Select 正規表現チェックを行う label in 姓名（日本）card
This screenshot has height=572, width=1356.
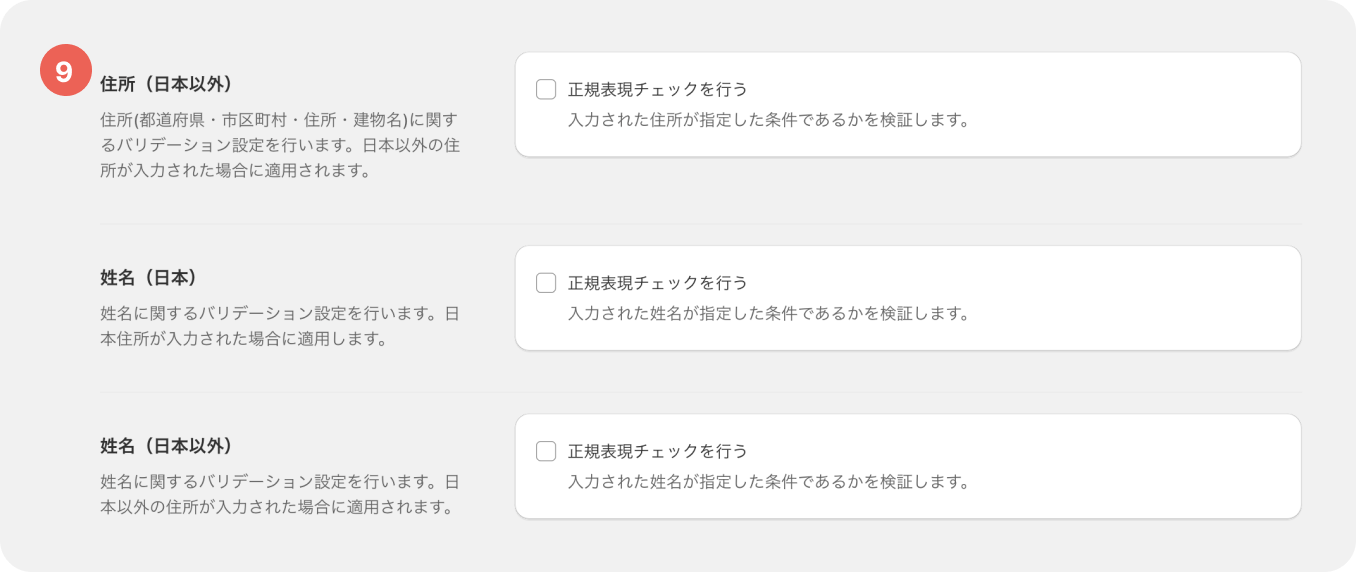tap(658, 283)
